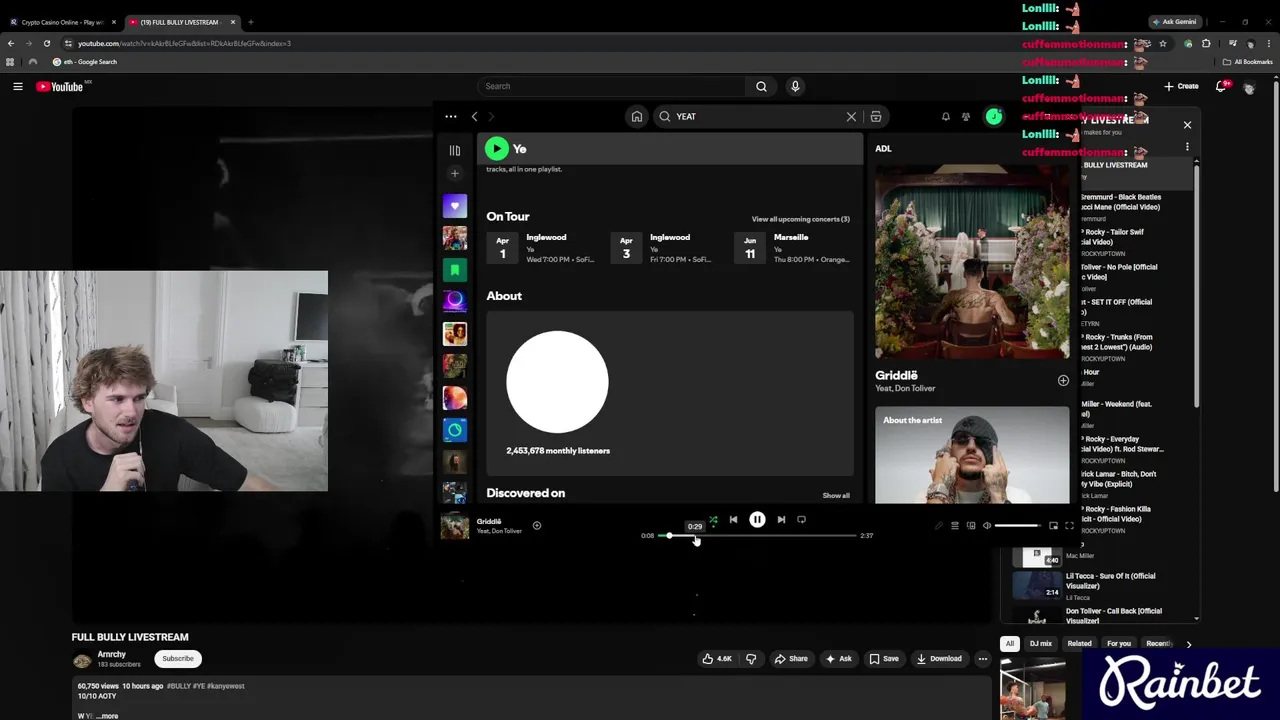Open Spotify queue icon
This screenshot has height=720, width=1280.
pos(955,526)
